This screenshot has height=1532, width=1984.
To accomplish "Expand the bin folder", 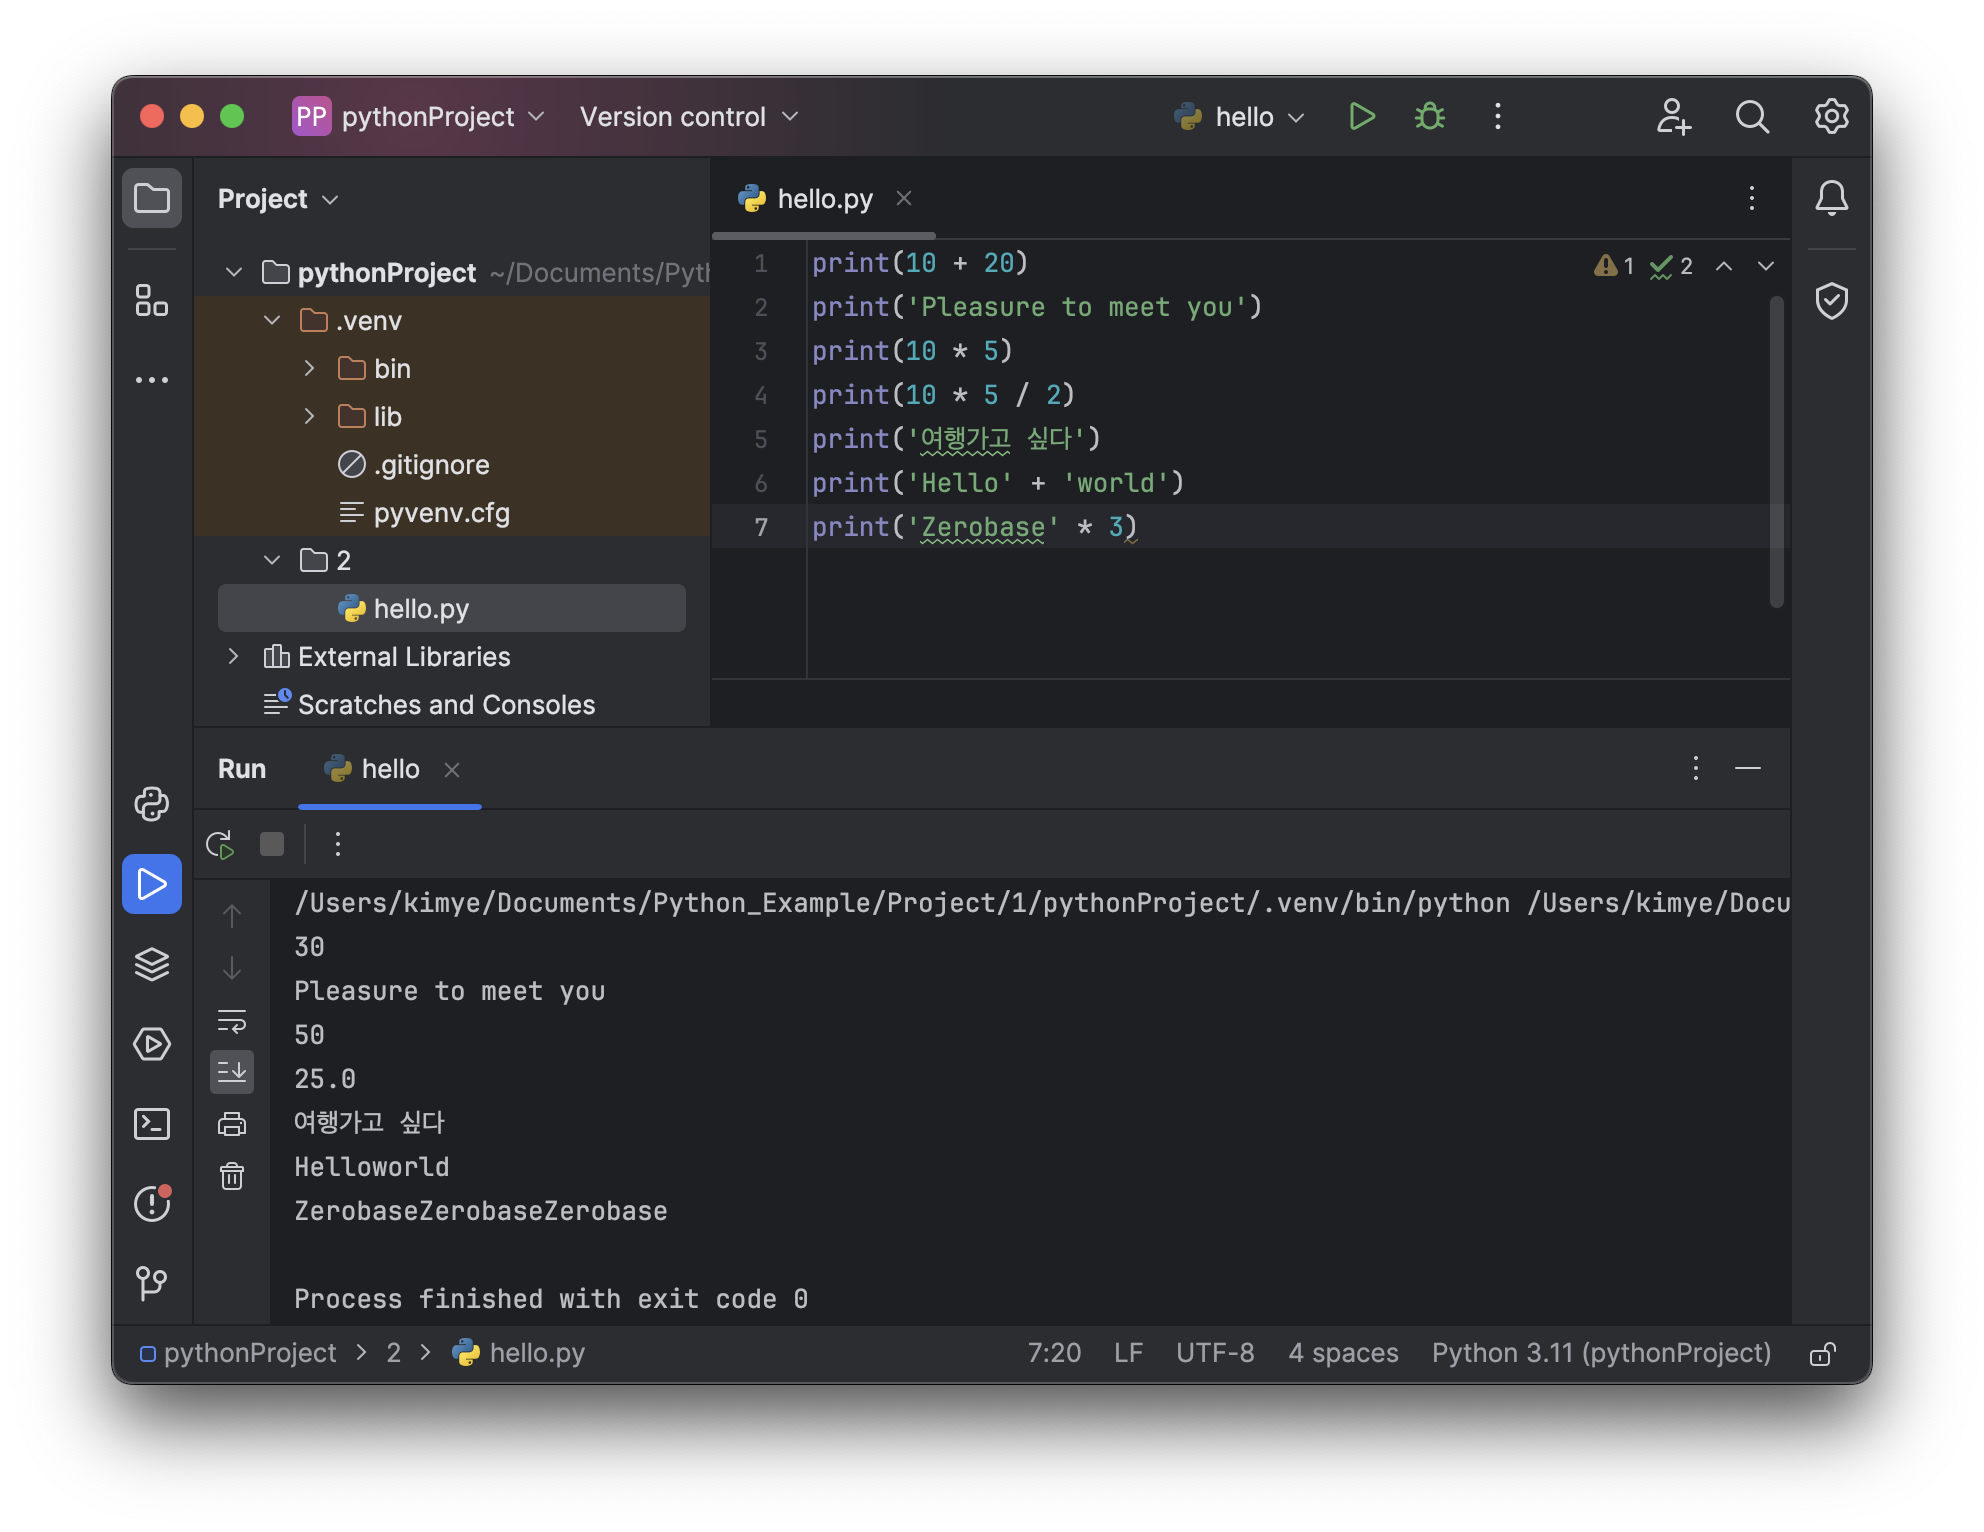I will (310, 369).
